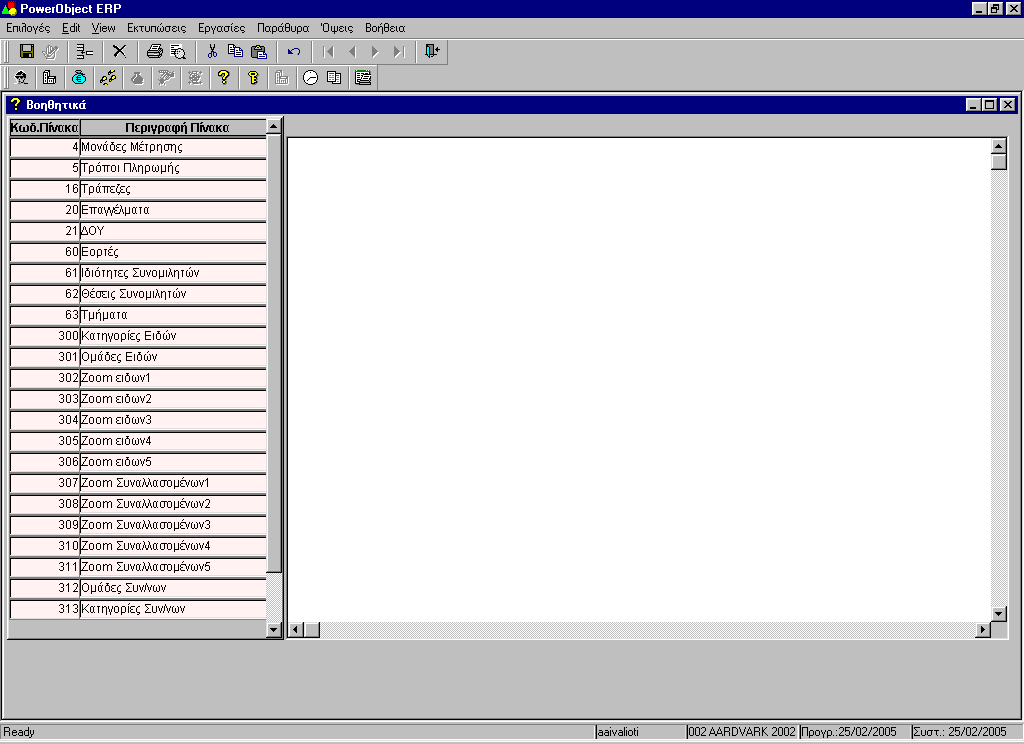Open the Παράθυρα menu
This screenshot has height=744, width=1024.
click(283, 28)
